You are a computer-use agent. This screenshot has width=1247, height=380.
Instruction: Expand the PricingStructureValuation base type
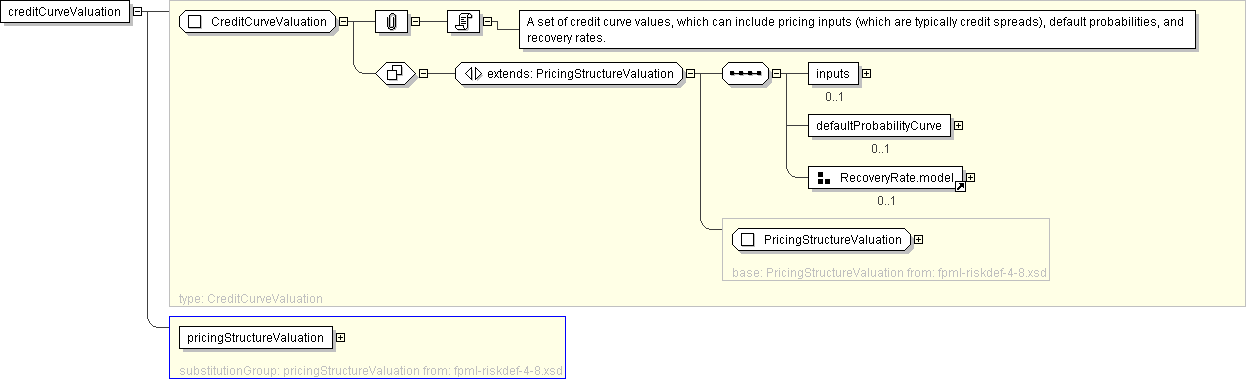918,239
